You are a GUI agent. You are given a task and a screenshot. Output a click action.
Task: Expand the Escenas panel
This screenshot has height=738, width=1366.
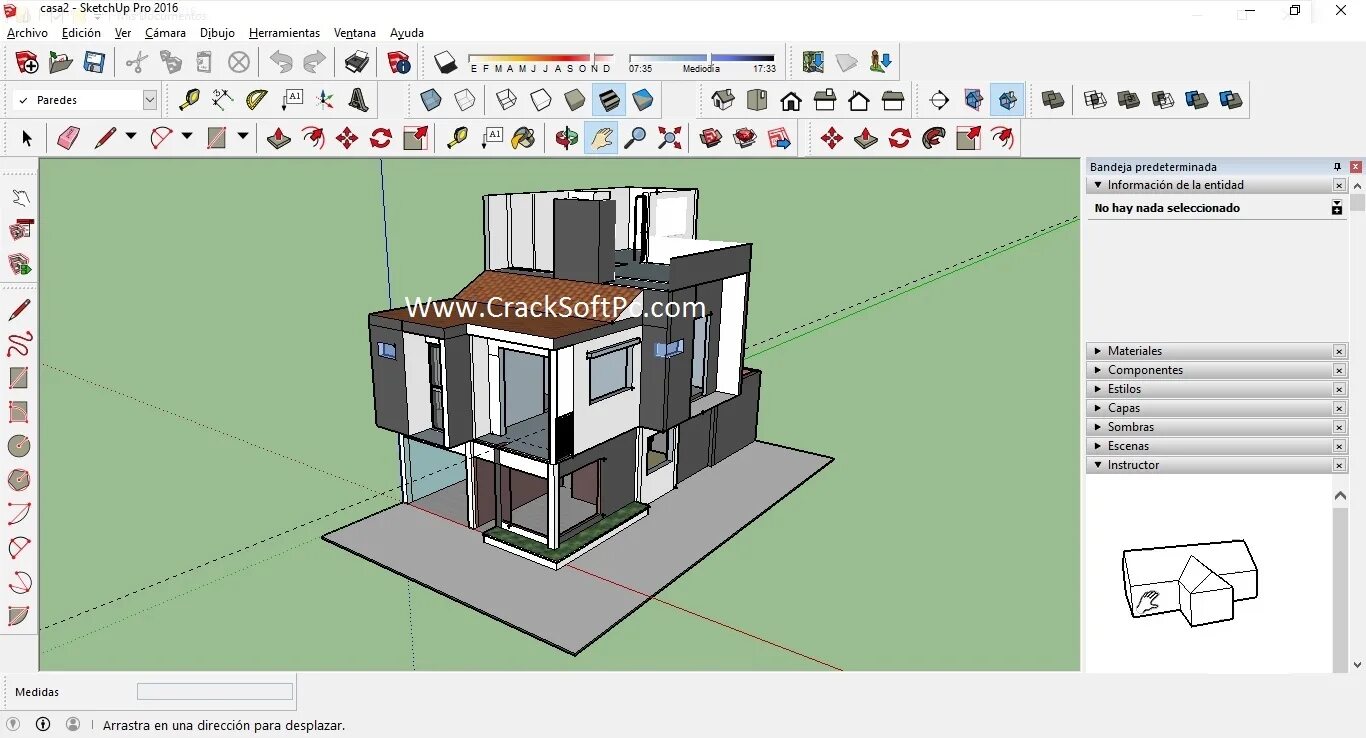coord(1217,446)
